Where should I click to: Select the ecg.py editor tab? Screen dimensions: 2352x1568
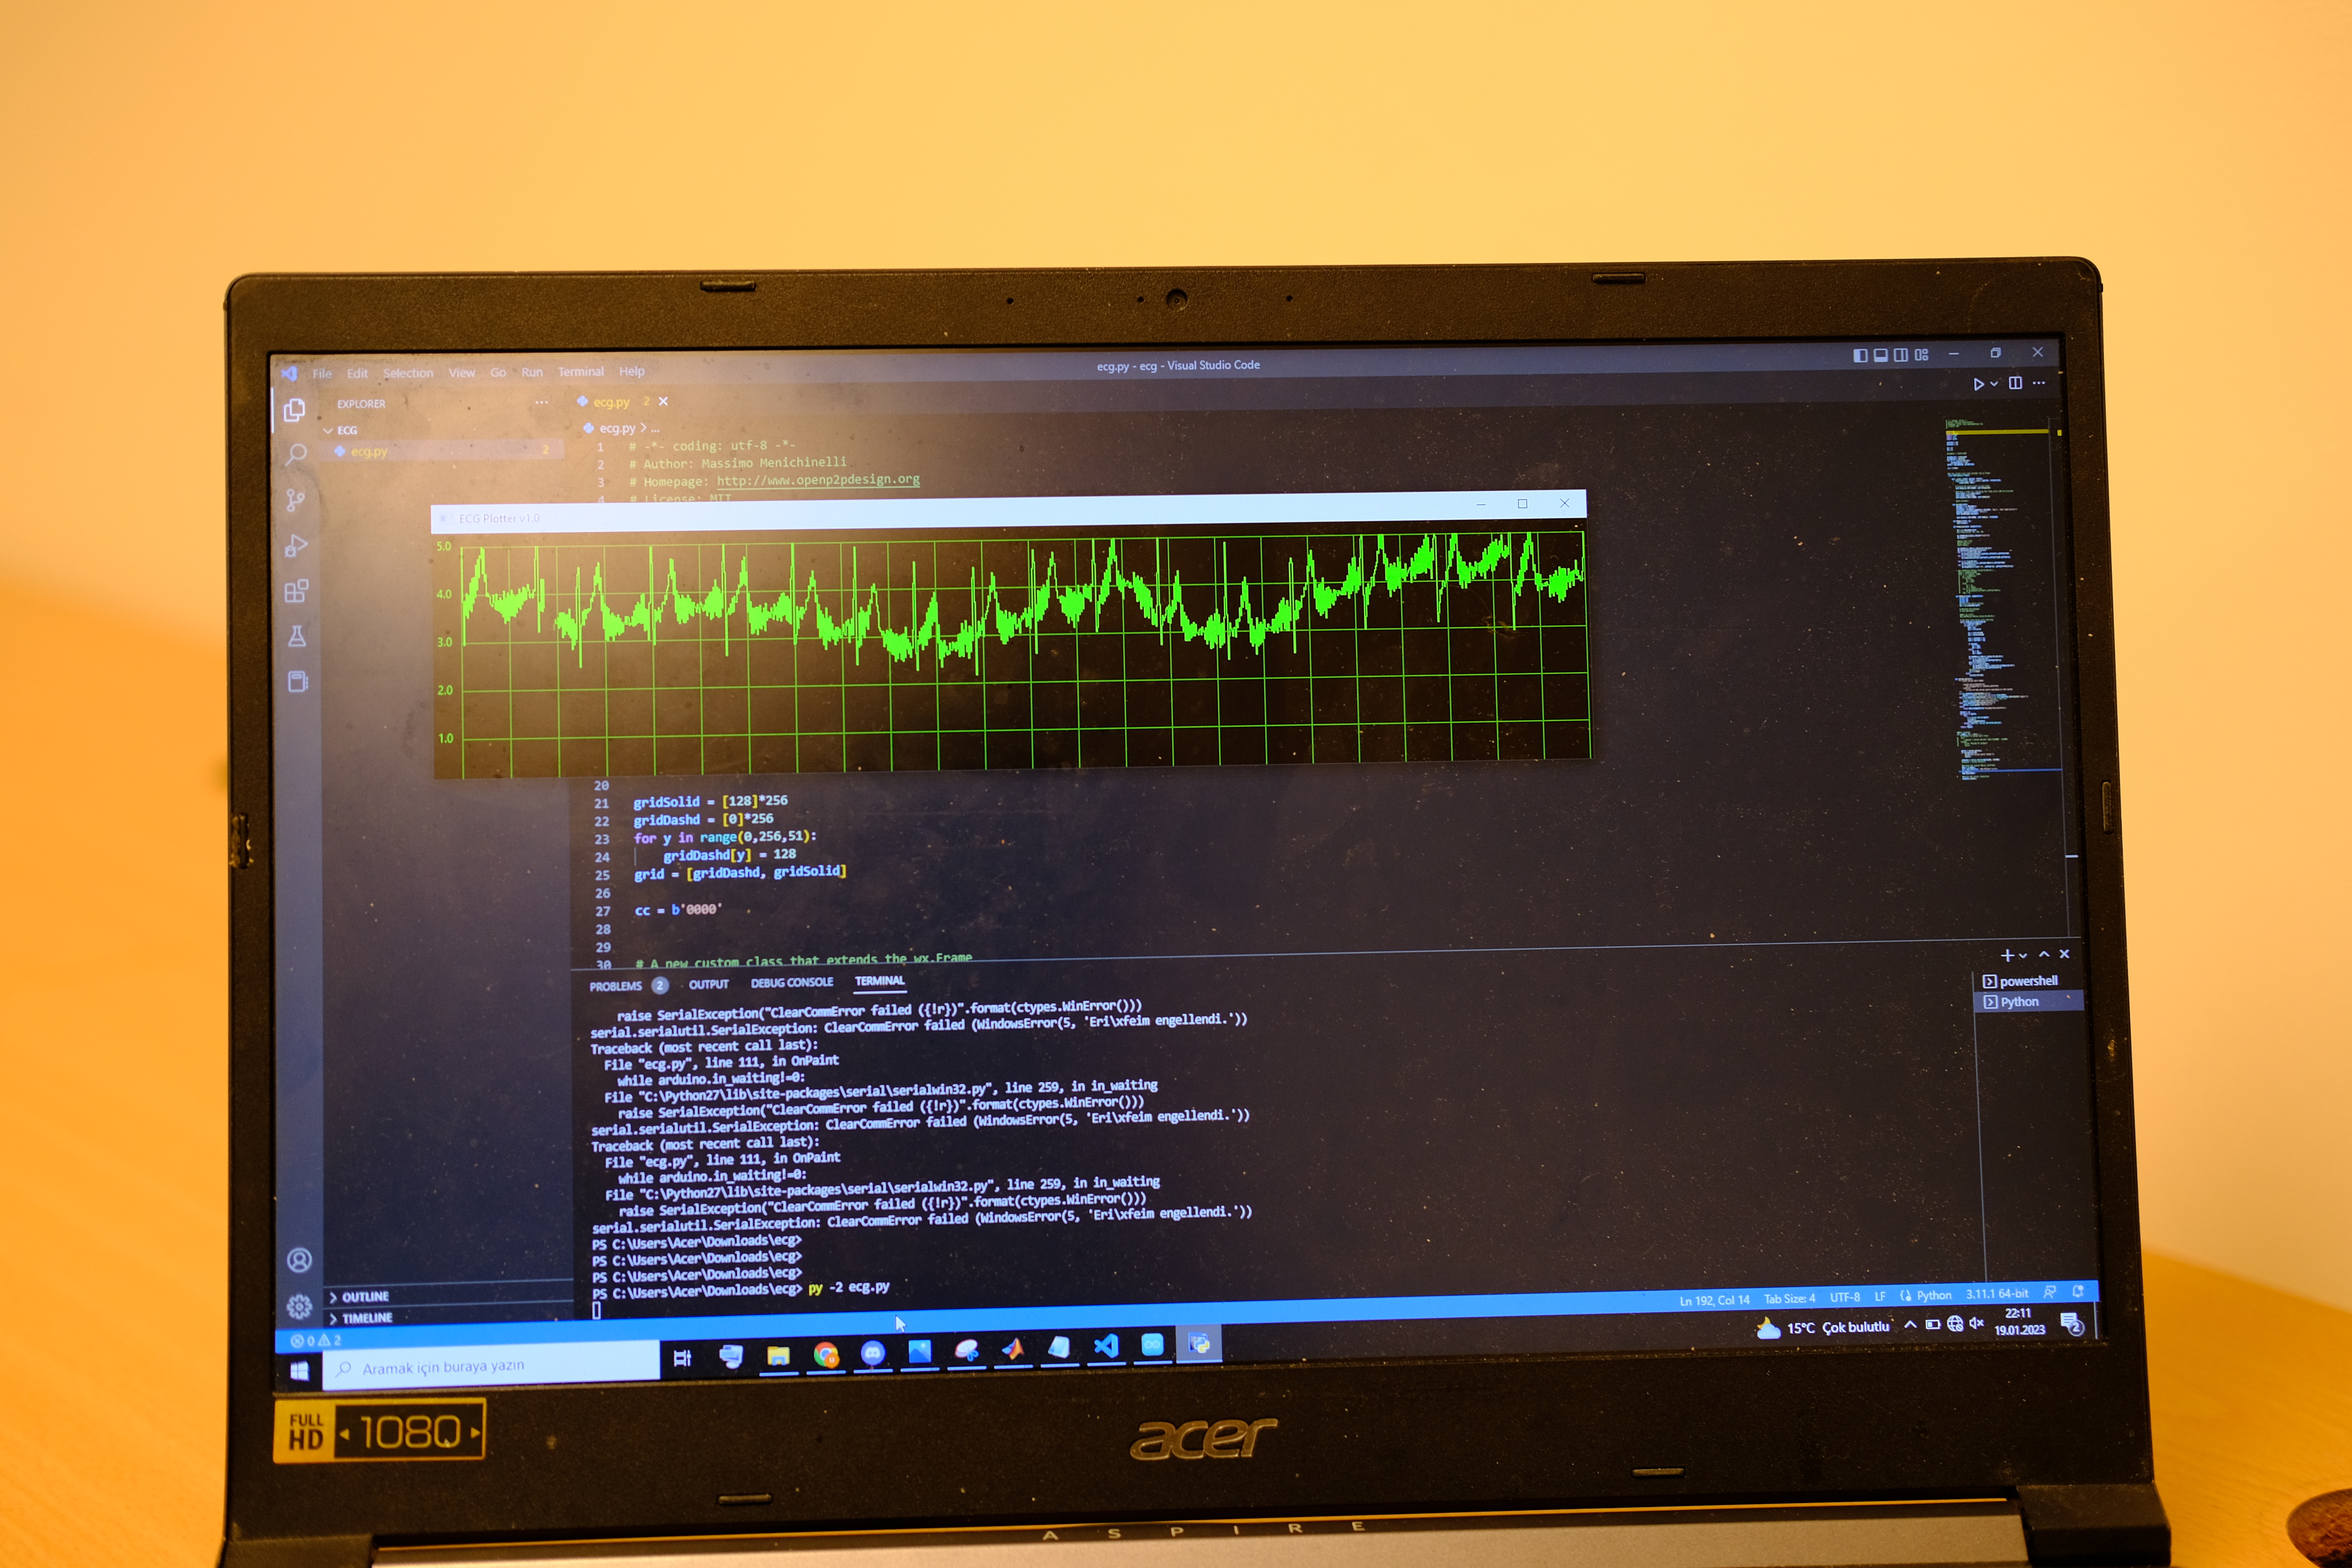click(612, 402)
